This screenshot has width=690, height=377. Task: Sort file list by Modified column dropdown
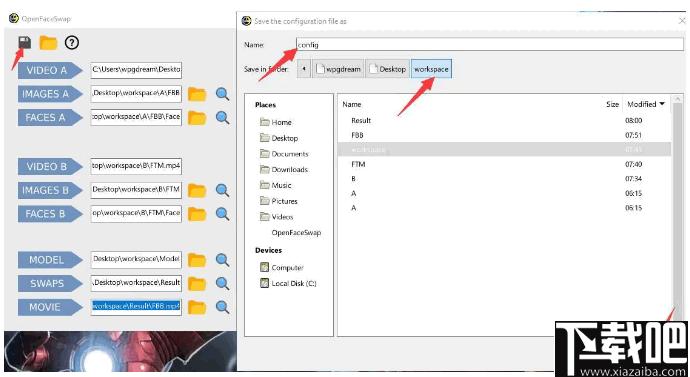pos(646,104)
